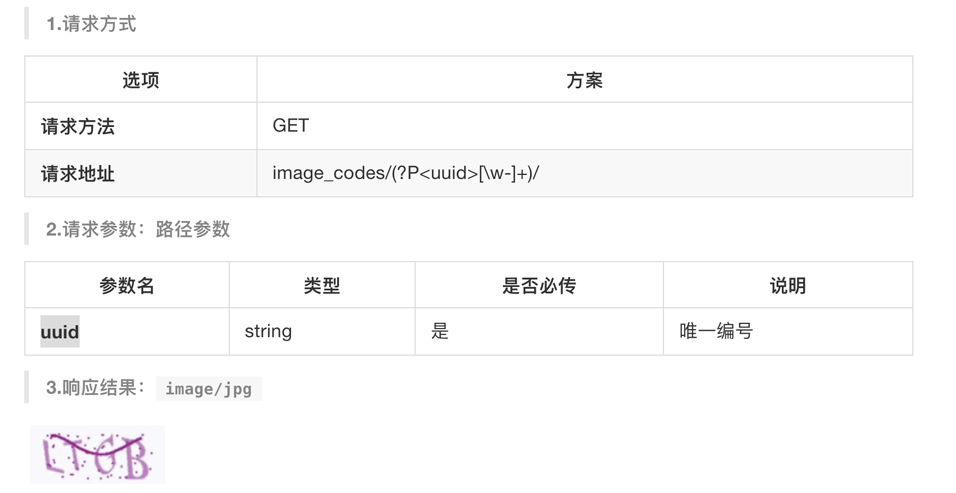Image resolution: width=956 pixels, height=493 pixels.
Task: Click the purple captcha image
Action: 97,455
